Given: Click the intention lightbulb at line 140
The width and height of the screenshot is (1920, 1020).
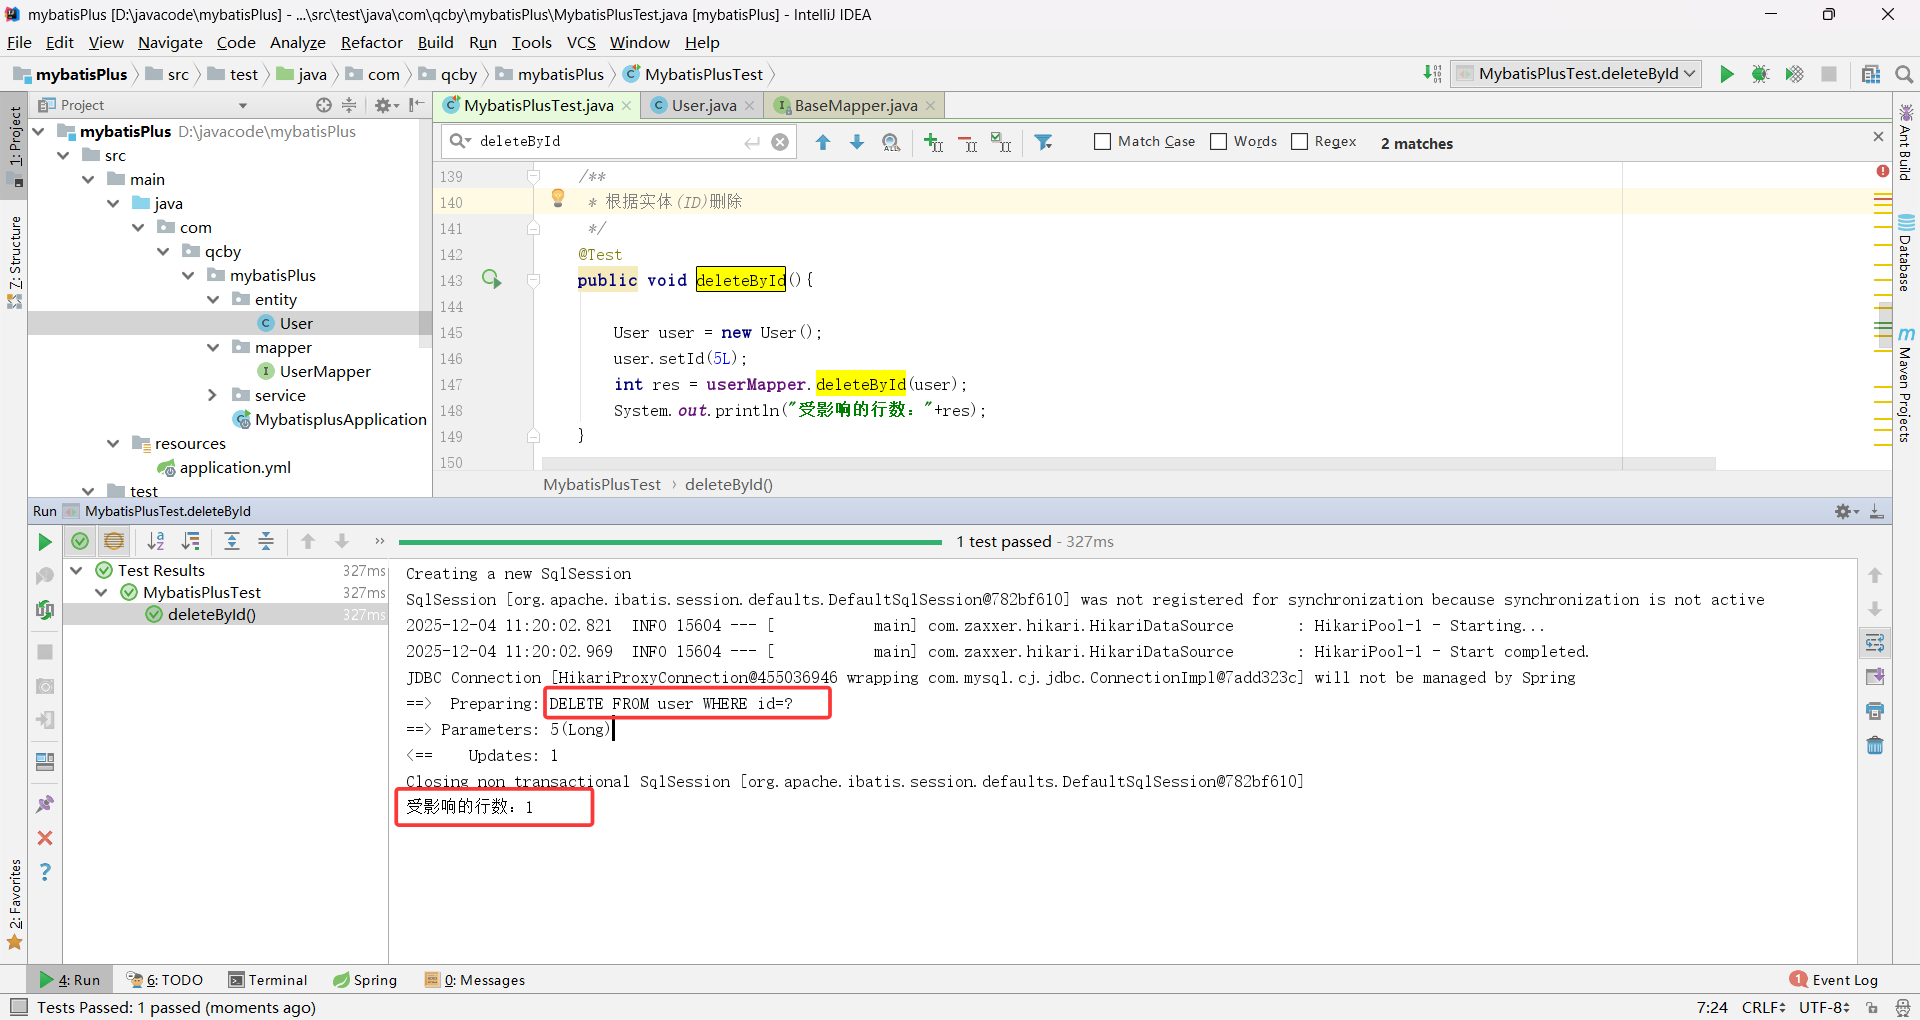Looking at the screenshot, I should [x=558, y=199].
